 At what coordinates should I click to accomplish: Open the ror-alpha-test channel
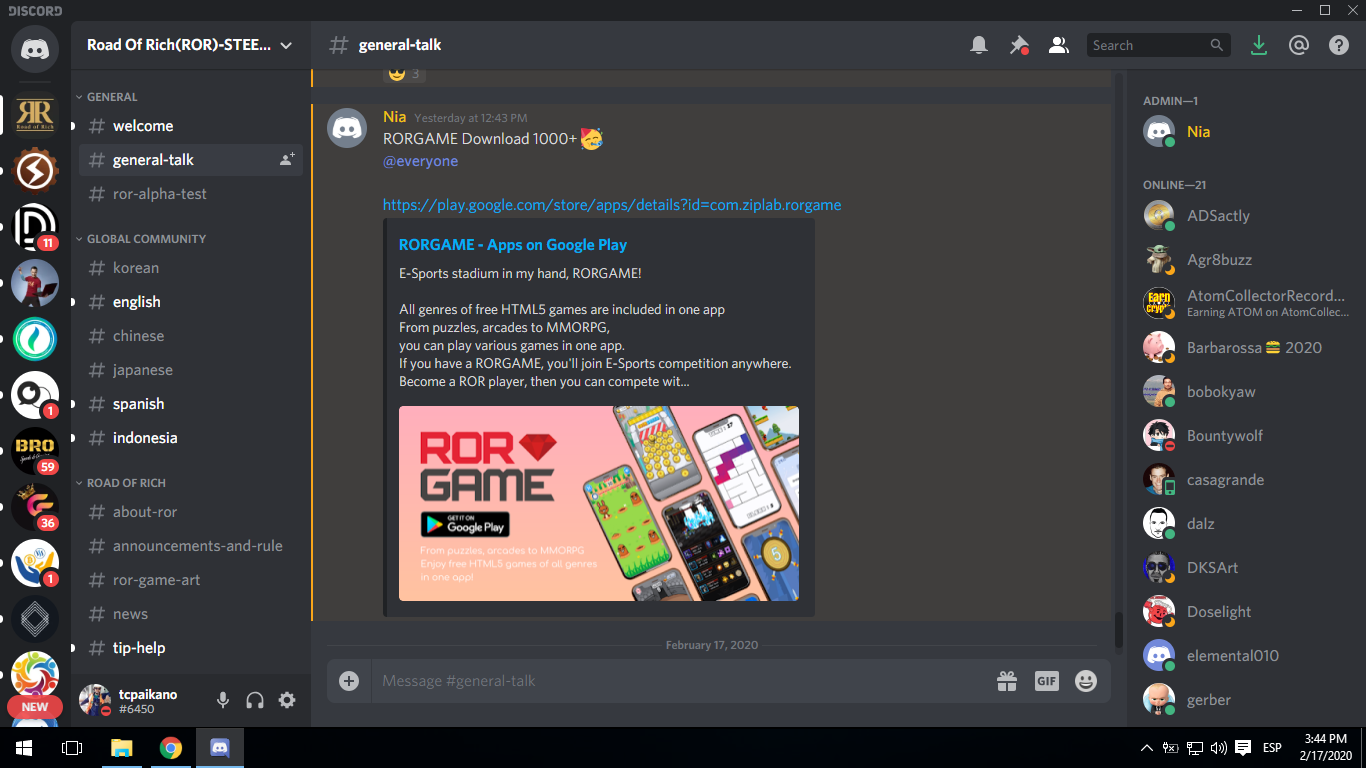coord(191,194)
